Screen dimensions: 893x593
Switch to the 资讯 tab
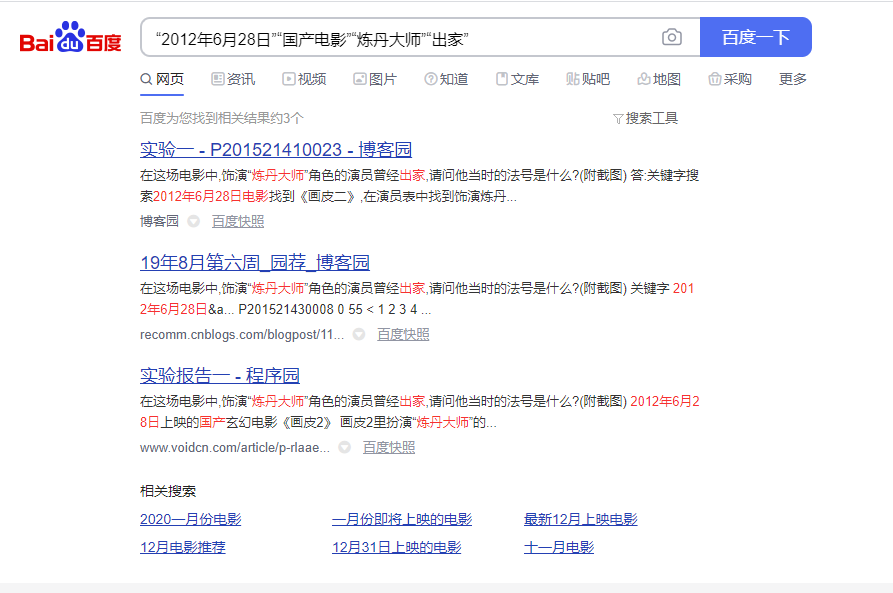tap(233, 79)
